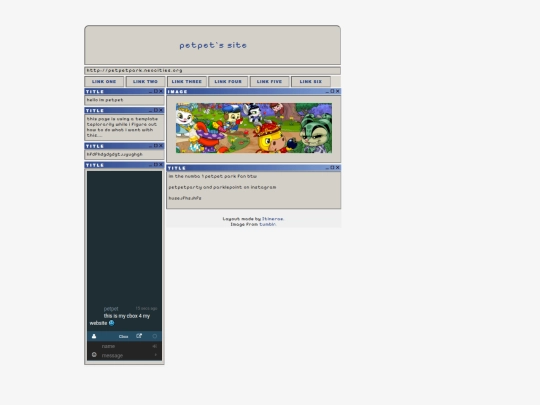Open the LINK THREE navigation button
The width and height of the screenshot is (540, 405).
[187, 82]
